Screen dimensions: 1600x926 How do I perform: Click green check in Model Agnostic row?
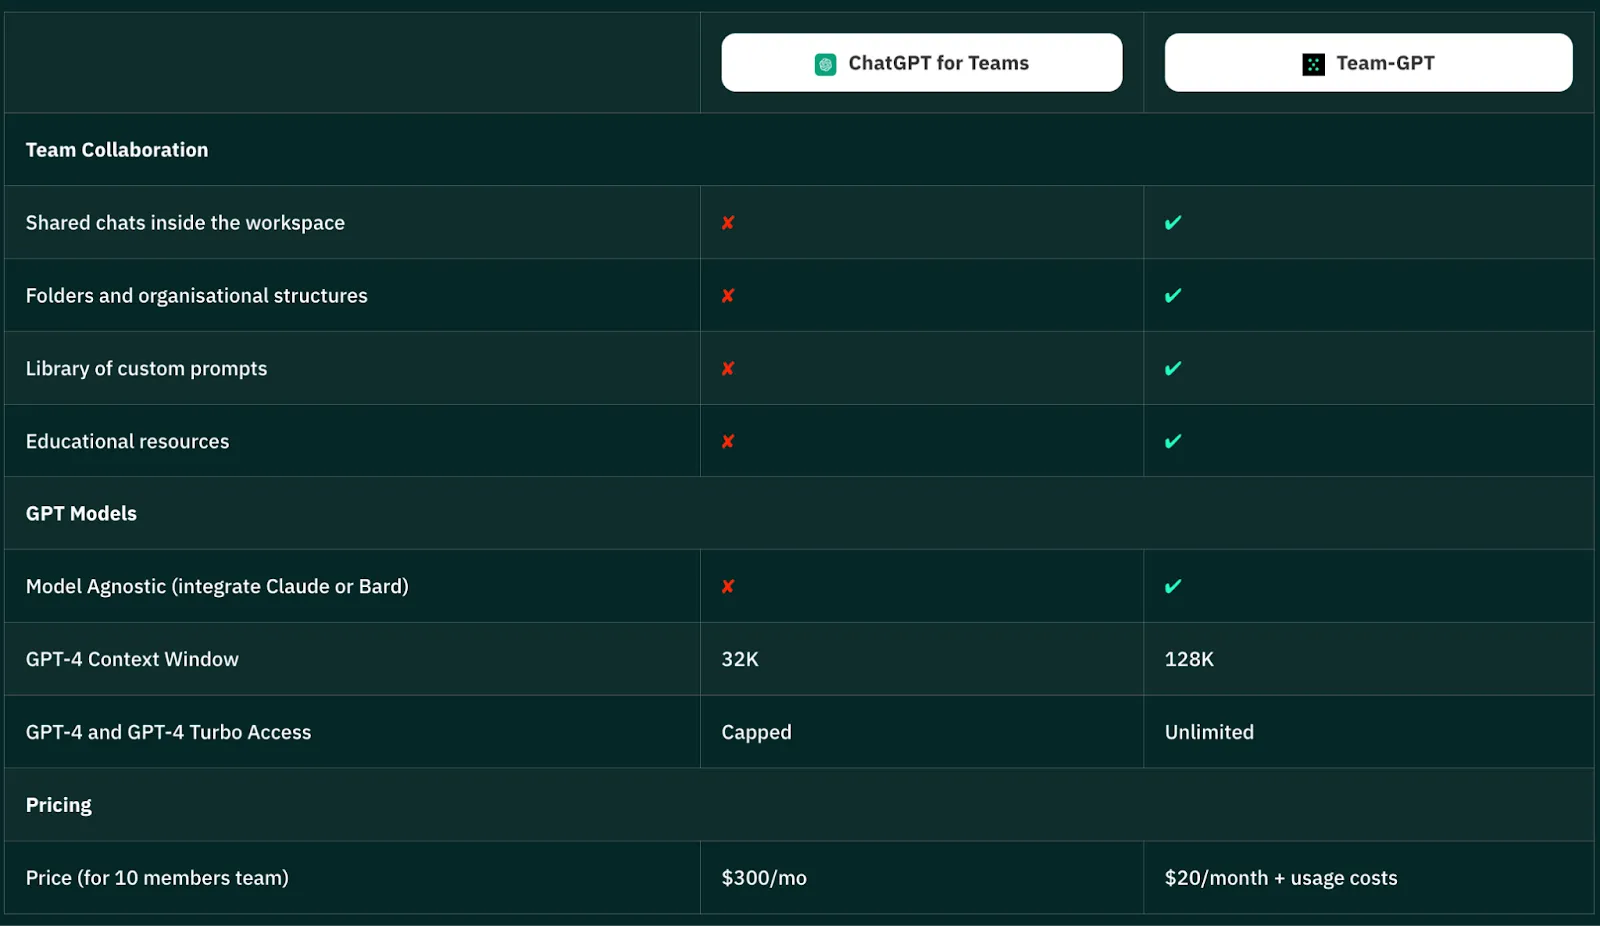click(x=1173, y=586)
